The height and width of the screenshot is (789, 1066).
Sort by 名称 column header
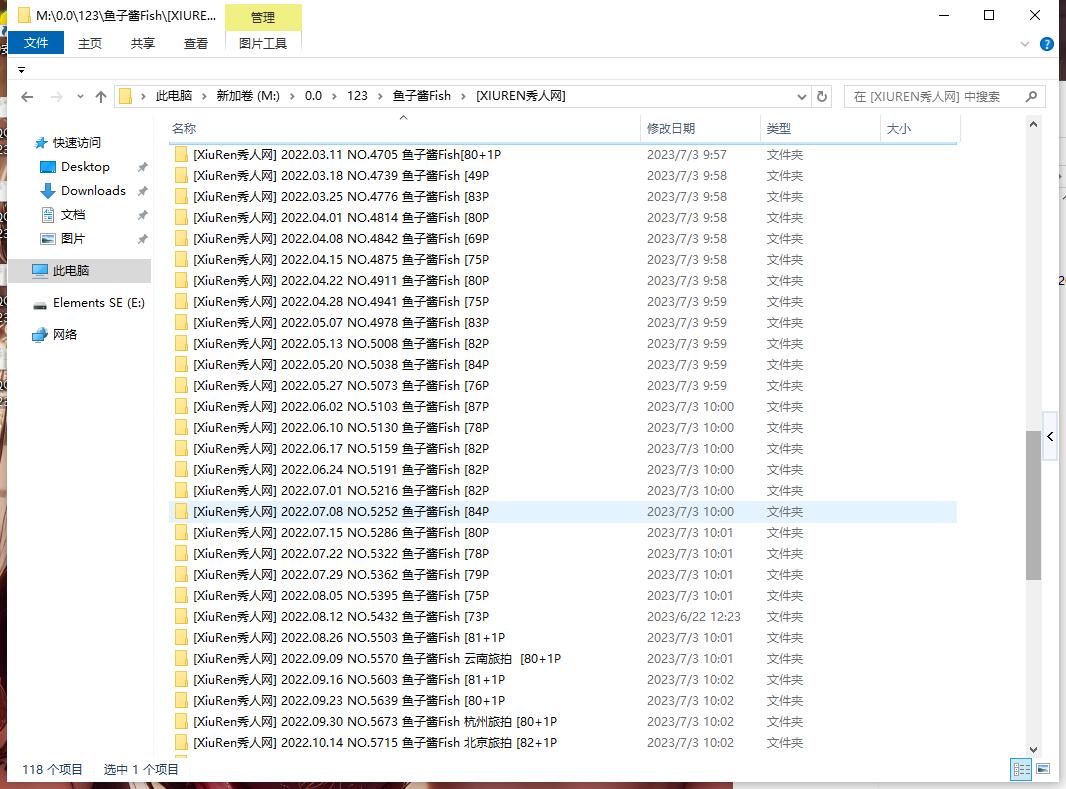(x=404, y=128)
